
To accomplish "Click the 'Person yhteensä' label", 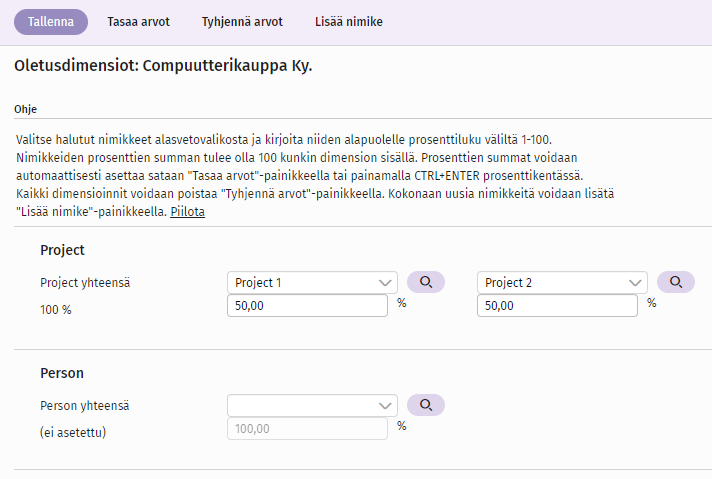I will coord(84,406).
